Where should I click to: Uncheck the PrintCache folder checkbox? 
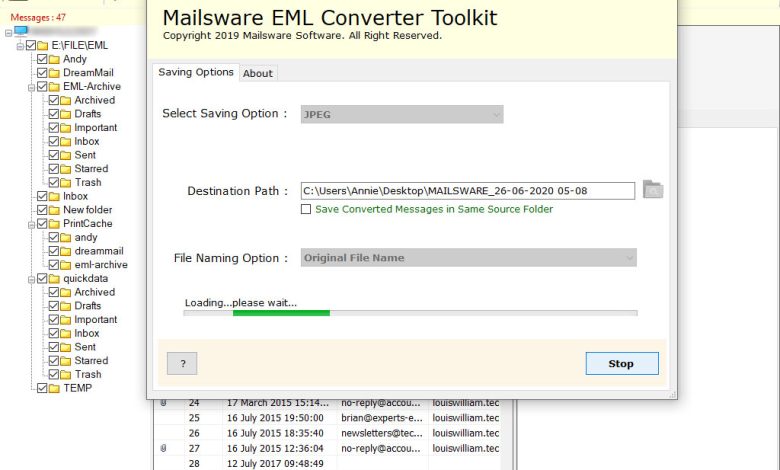(x=42, y=224)
